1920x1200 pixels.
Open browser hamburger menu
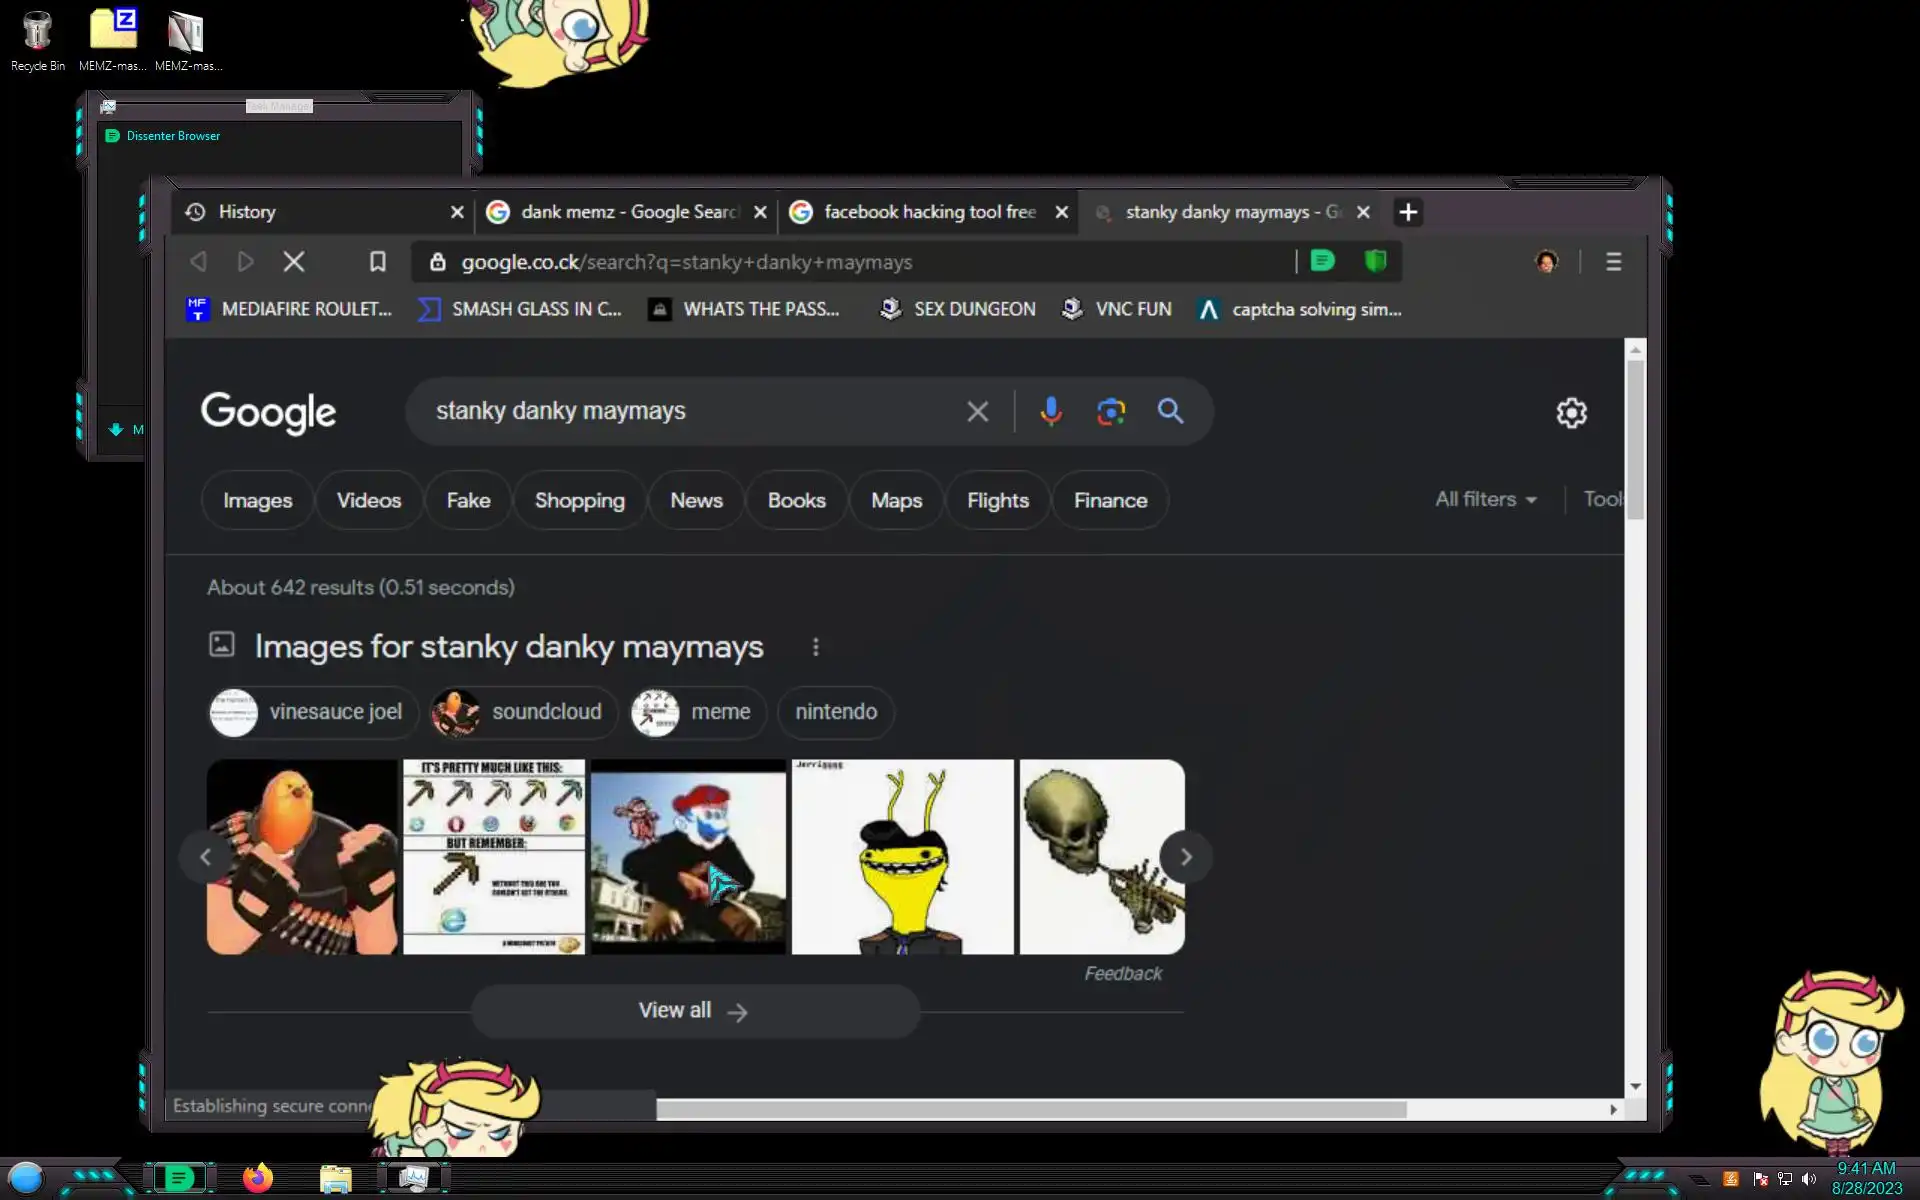point(1613,262)
